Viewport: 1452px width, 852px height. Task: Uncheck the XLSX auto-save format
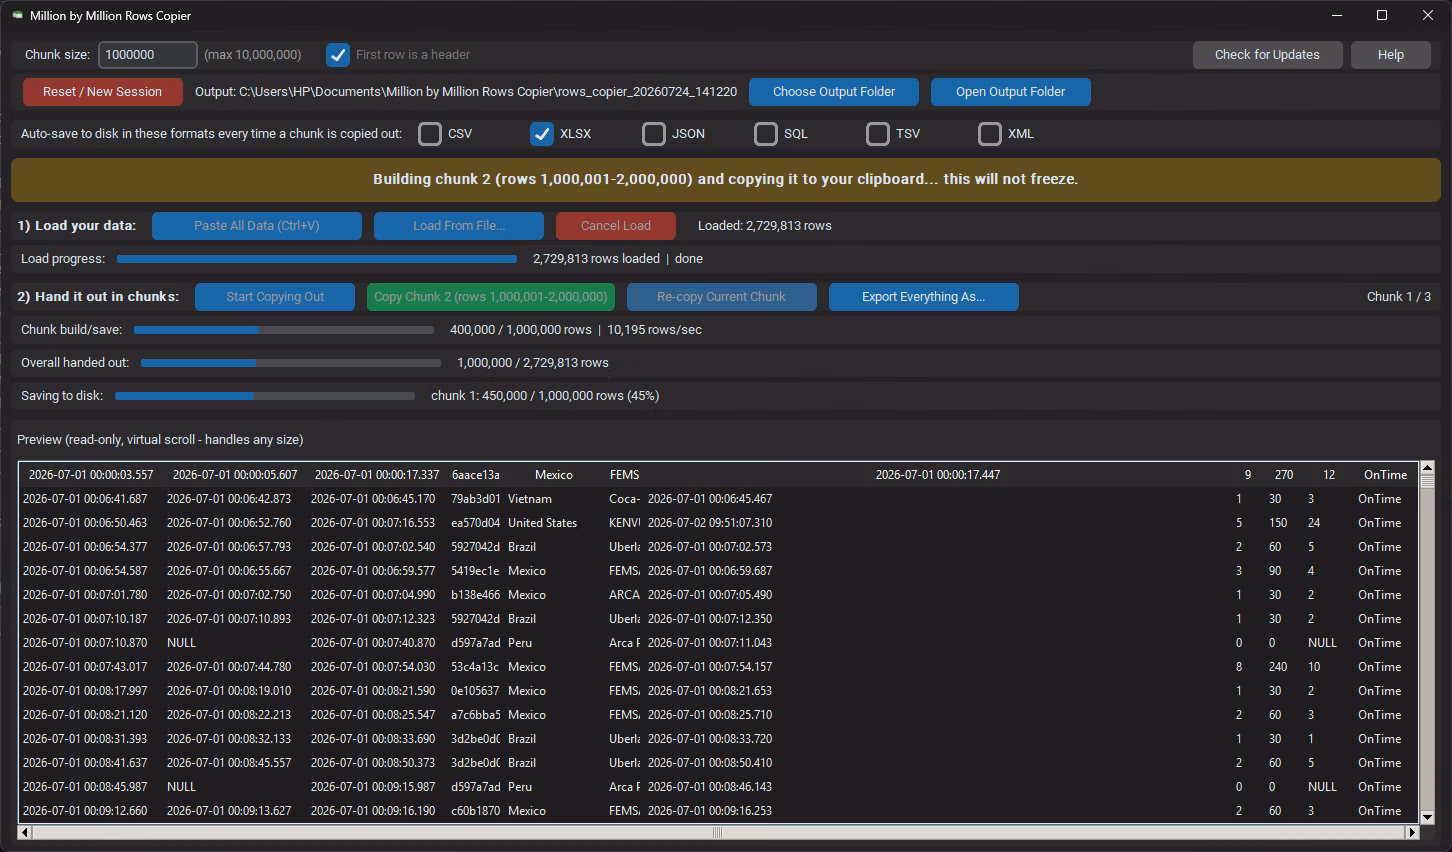point(542,134)
